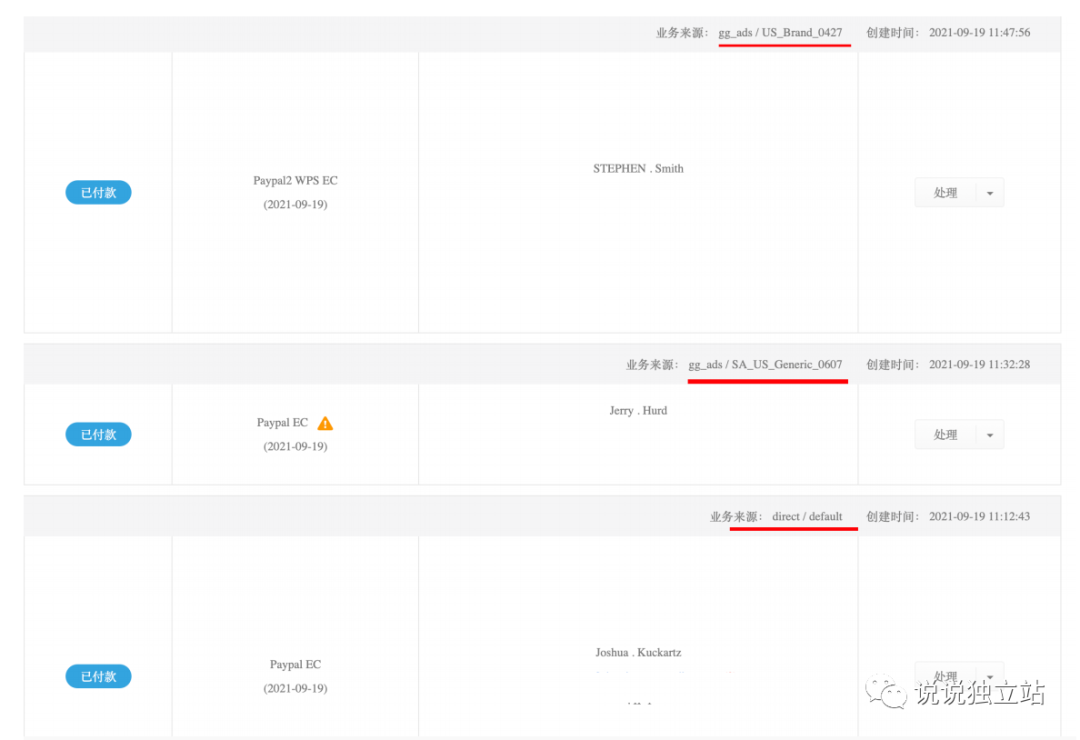This screenshot has width=1080, height=740.
Task: Click the 已付款 badge on Joshua Kuckartz order
Action: pos(97,676)
